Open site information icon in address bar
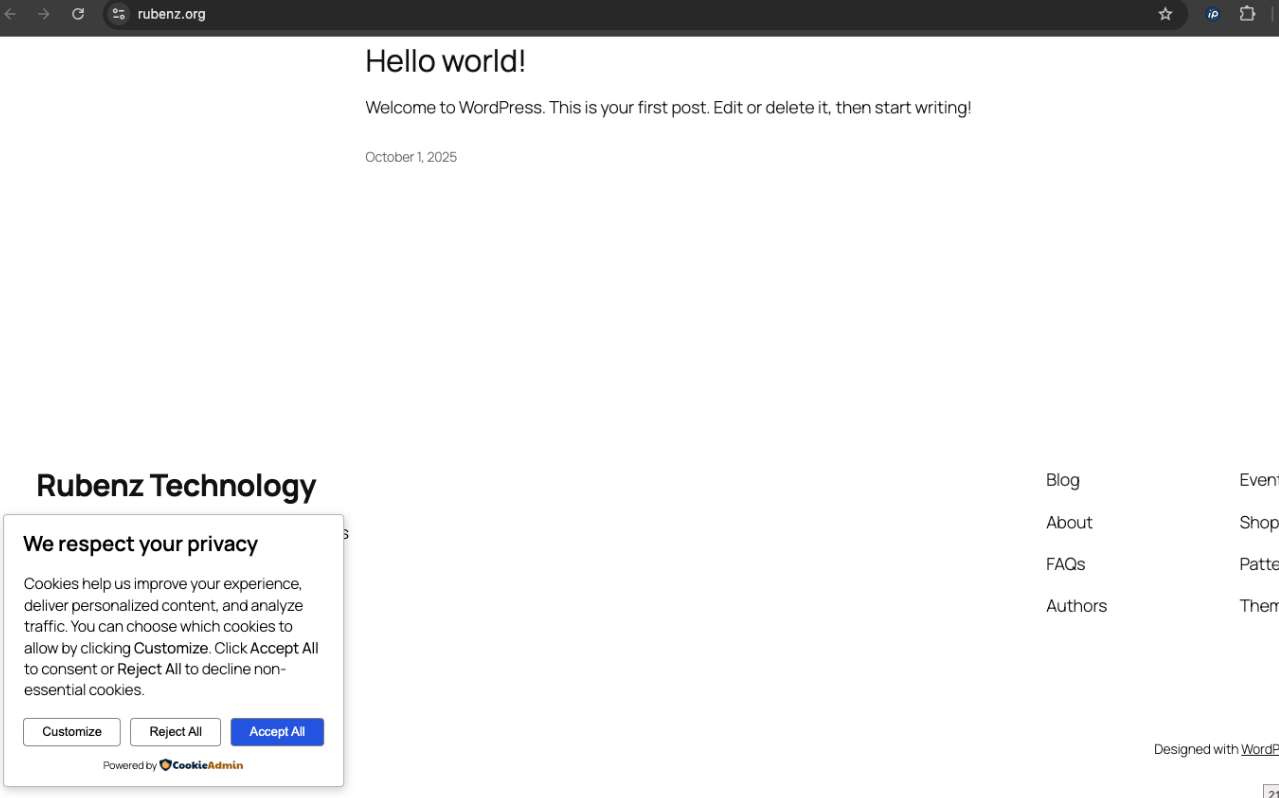Screen dimensions: 1279x798 click(119, 14)
